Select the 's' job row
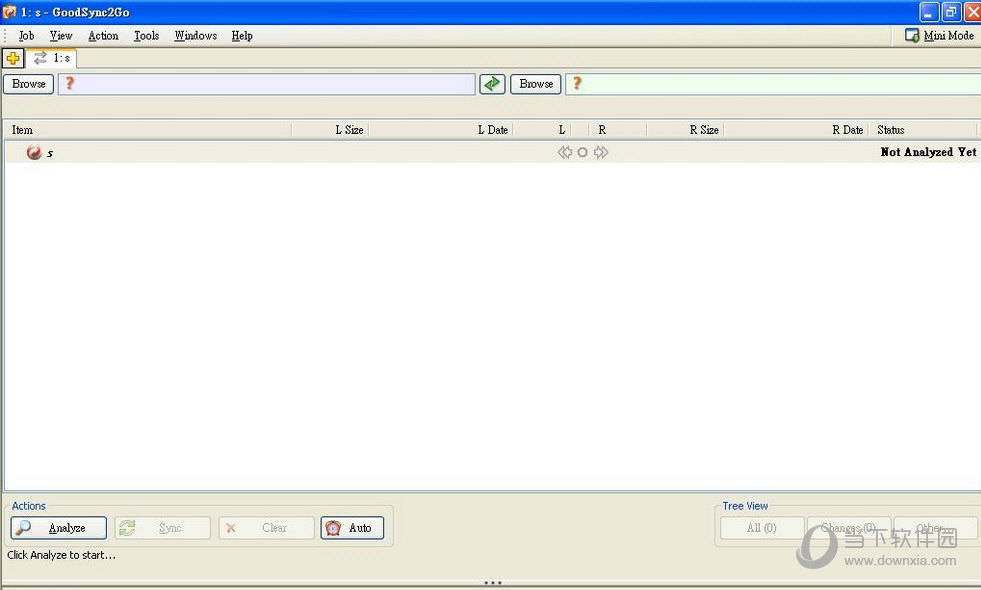This screenshot has width=981, height=590. click(x=491, y=152)
